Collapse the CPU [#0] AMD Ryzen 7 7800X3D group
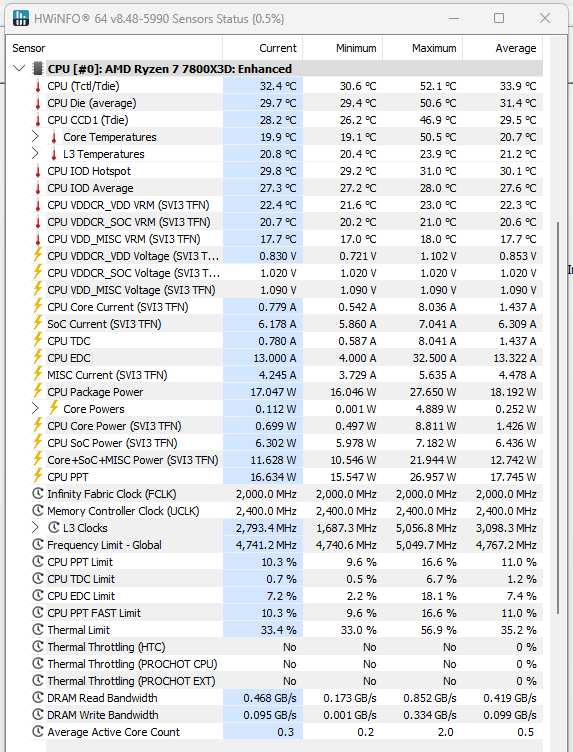Viewport: 573px width, 752px height. coord(19,69)
